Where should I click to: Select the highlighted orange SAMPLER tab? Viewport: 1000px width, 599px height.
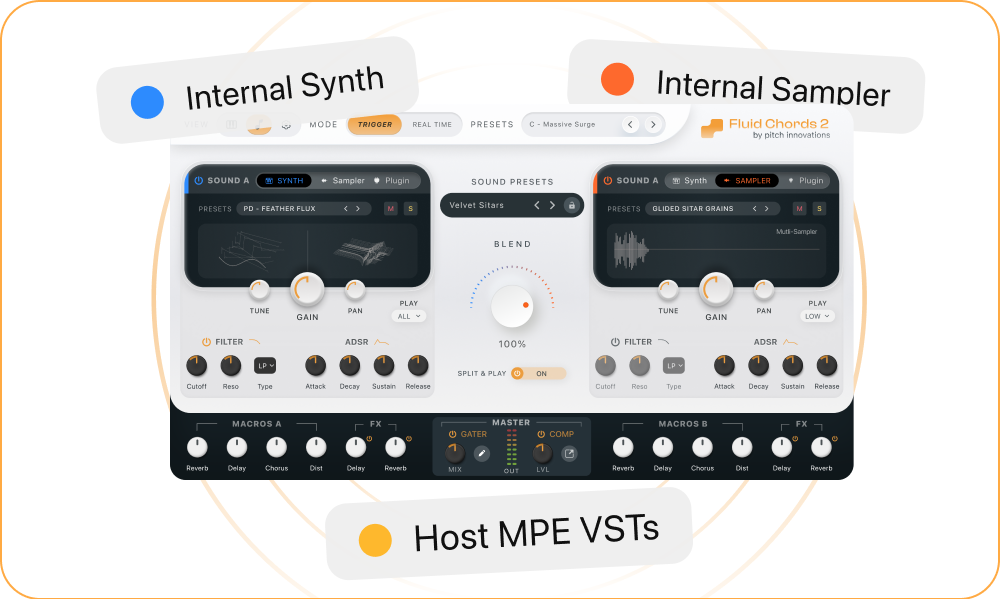click(x=747, y=181)
